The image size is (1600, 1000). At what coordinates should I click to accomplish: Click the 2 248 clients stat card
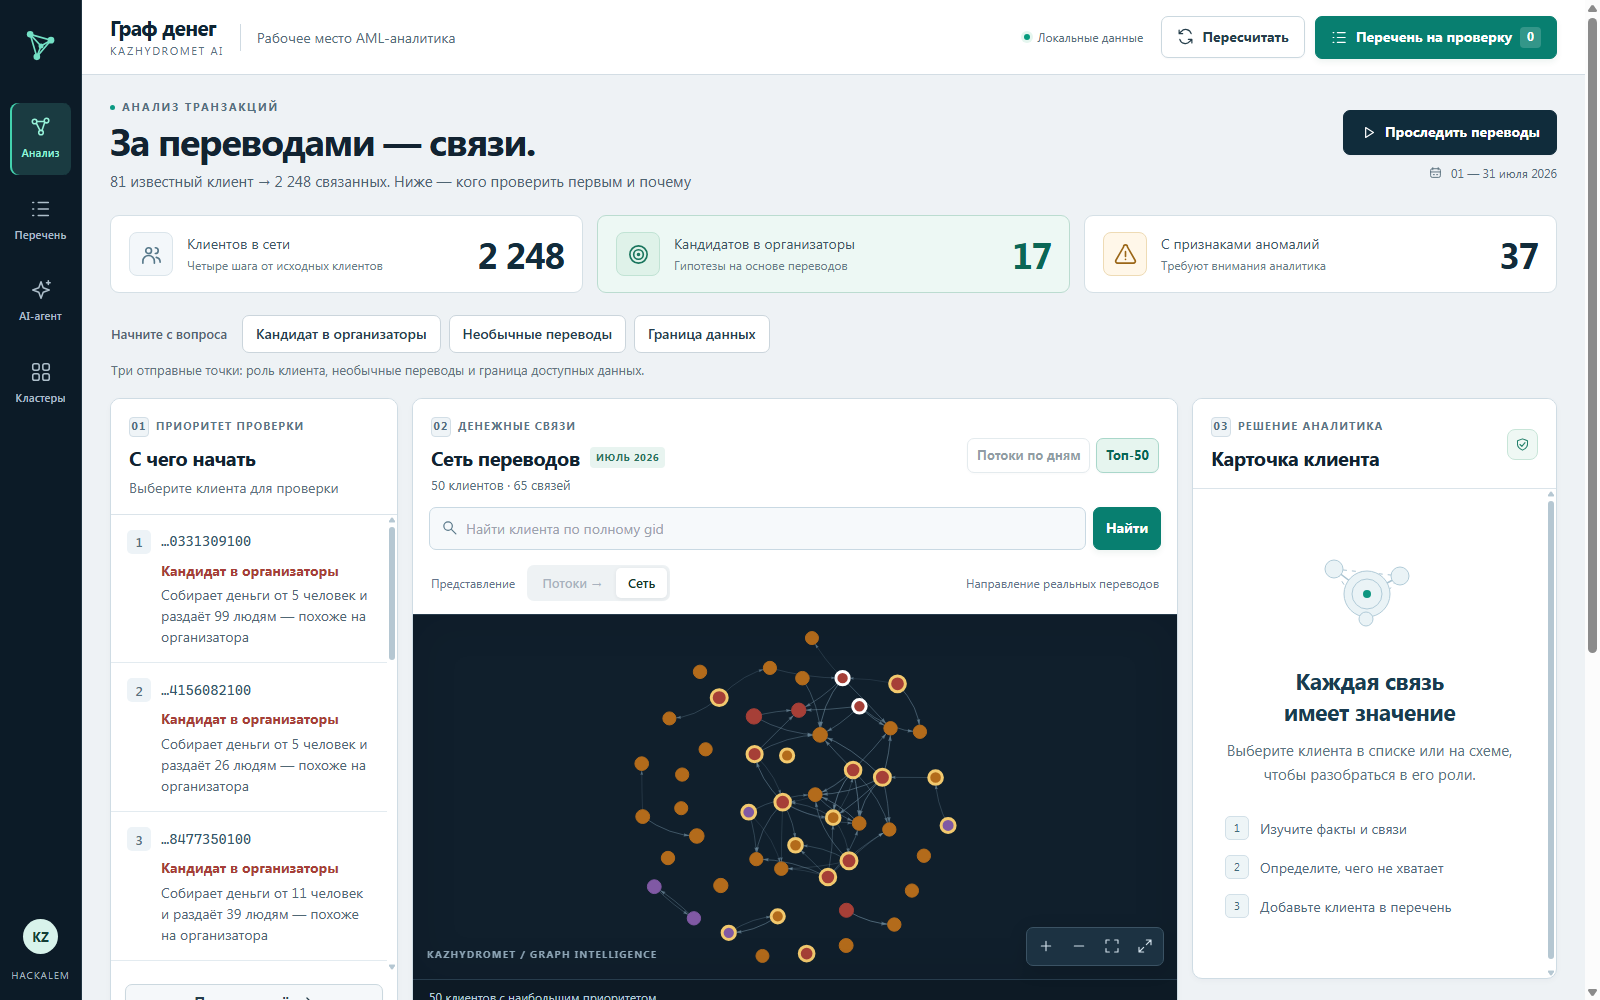346,254
